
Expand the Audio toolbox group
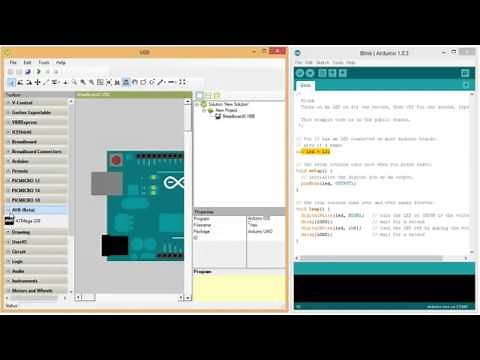(37, 271)
